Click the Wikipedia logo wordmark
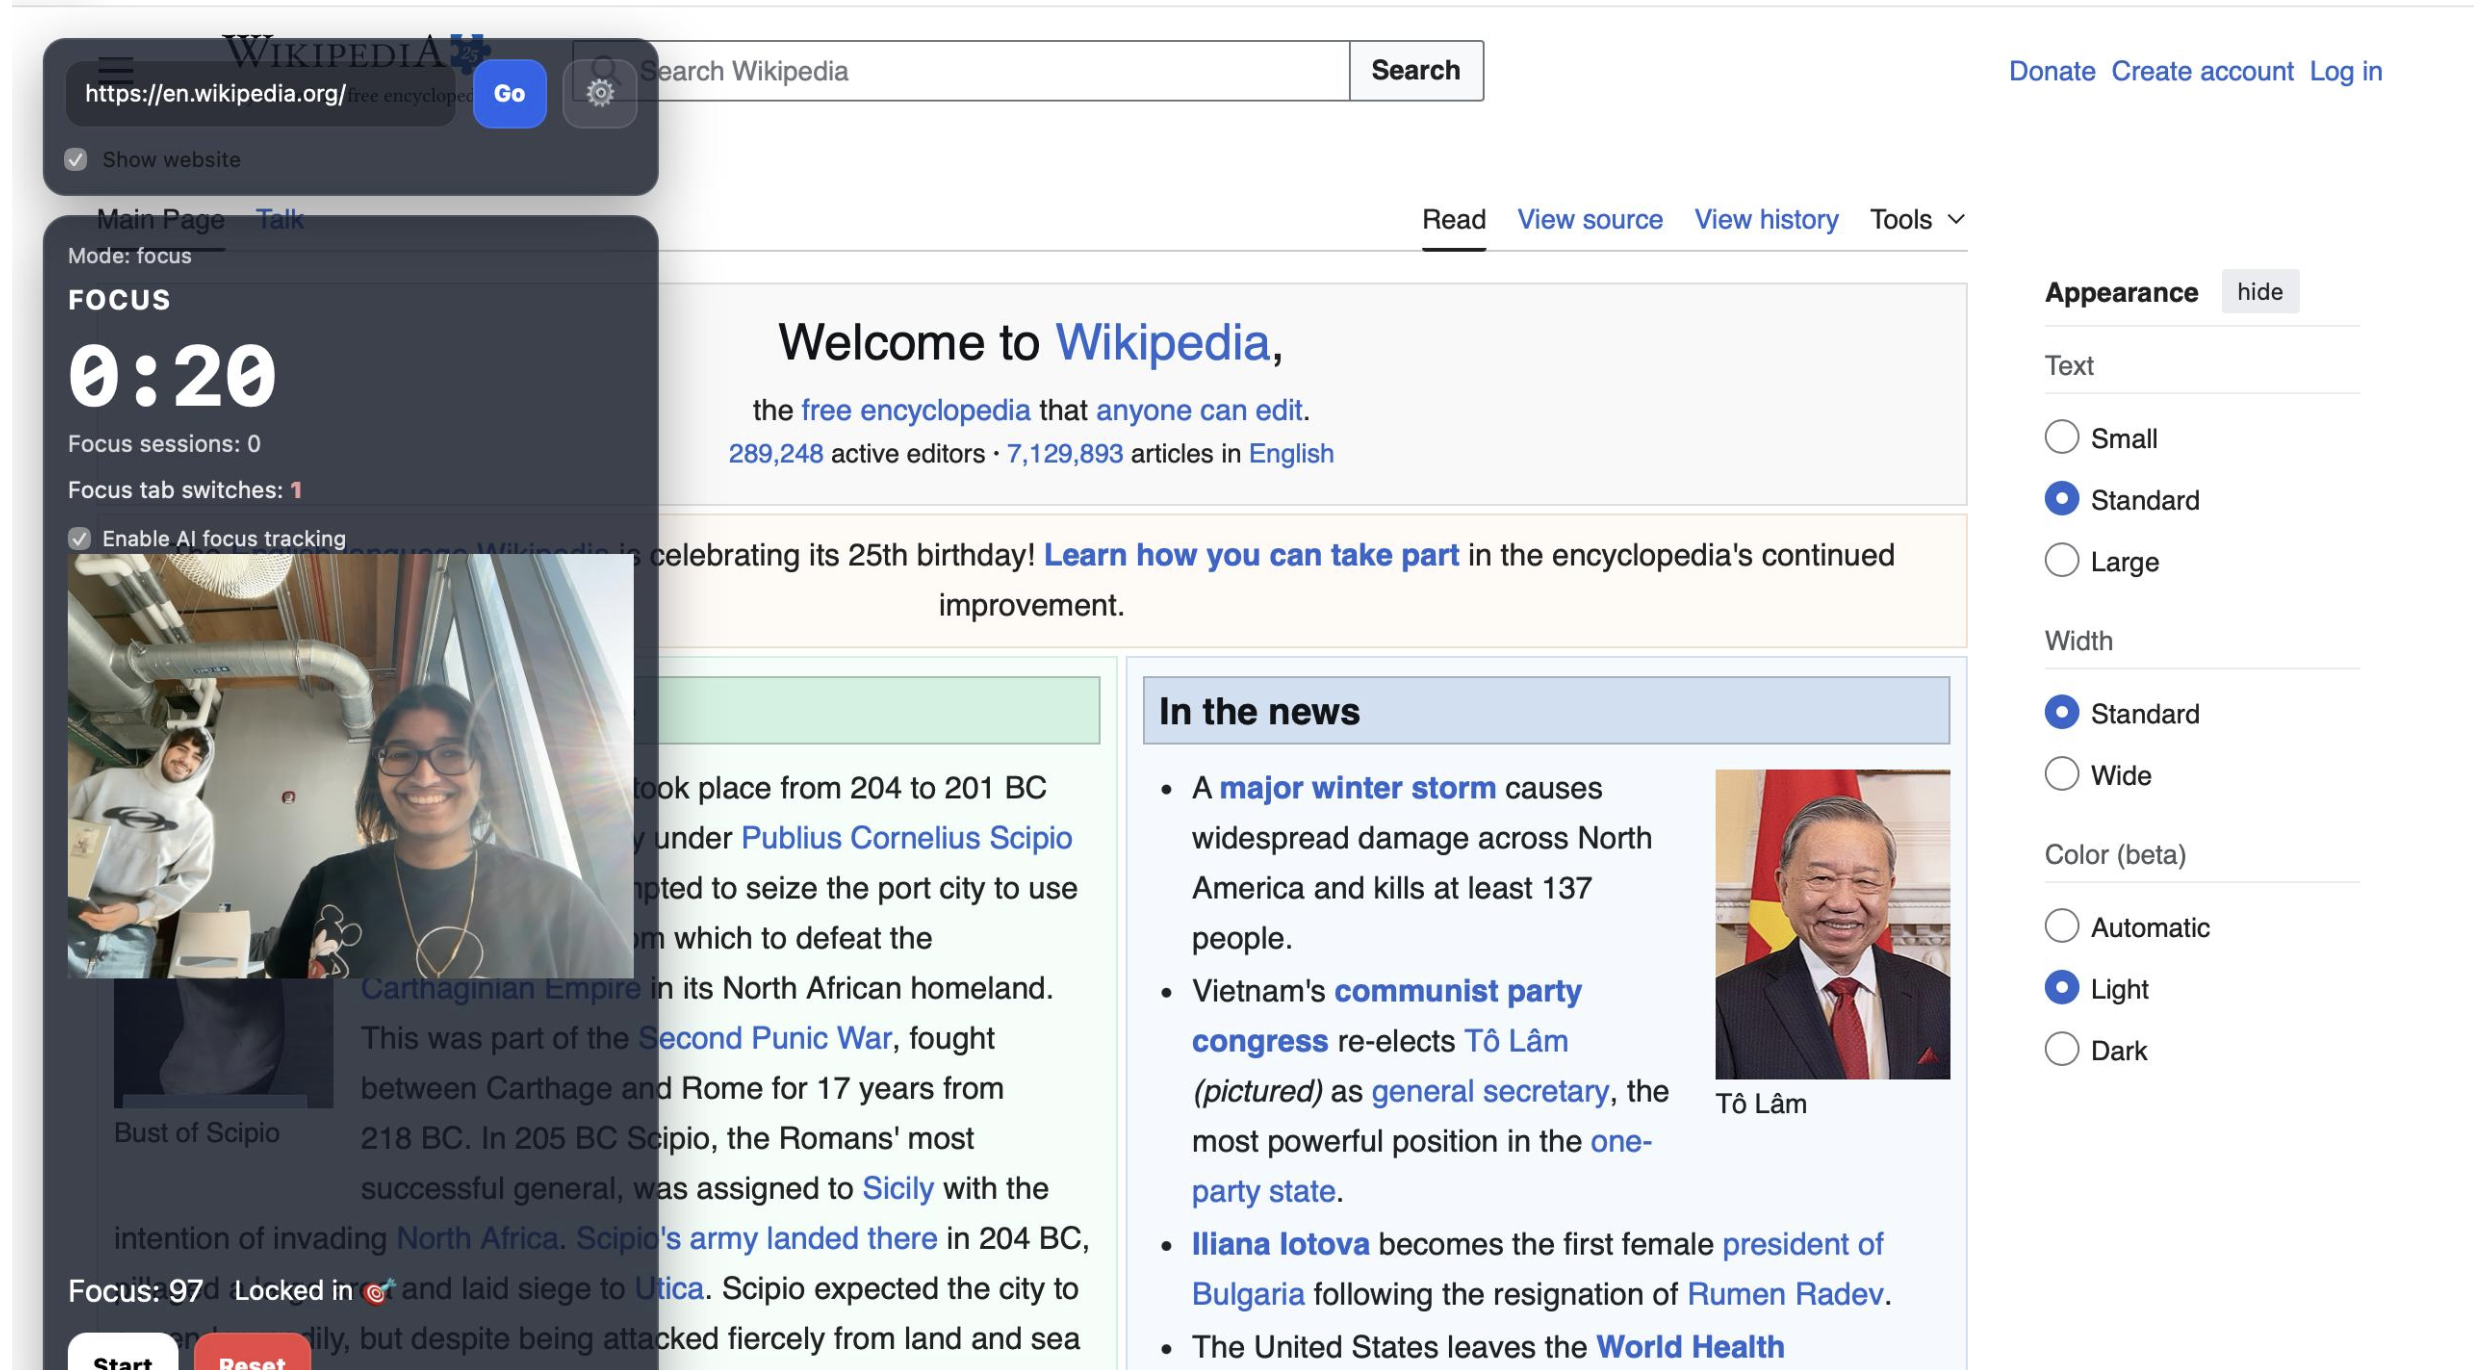Image resolution: width=2474 pixels, height=1370 pixels. (335, 52)
